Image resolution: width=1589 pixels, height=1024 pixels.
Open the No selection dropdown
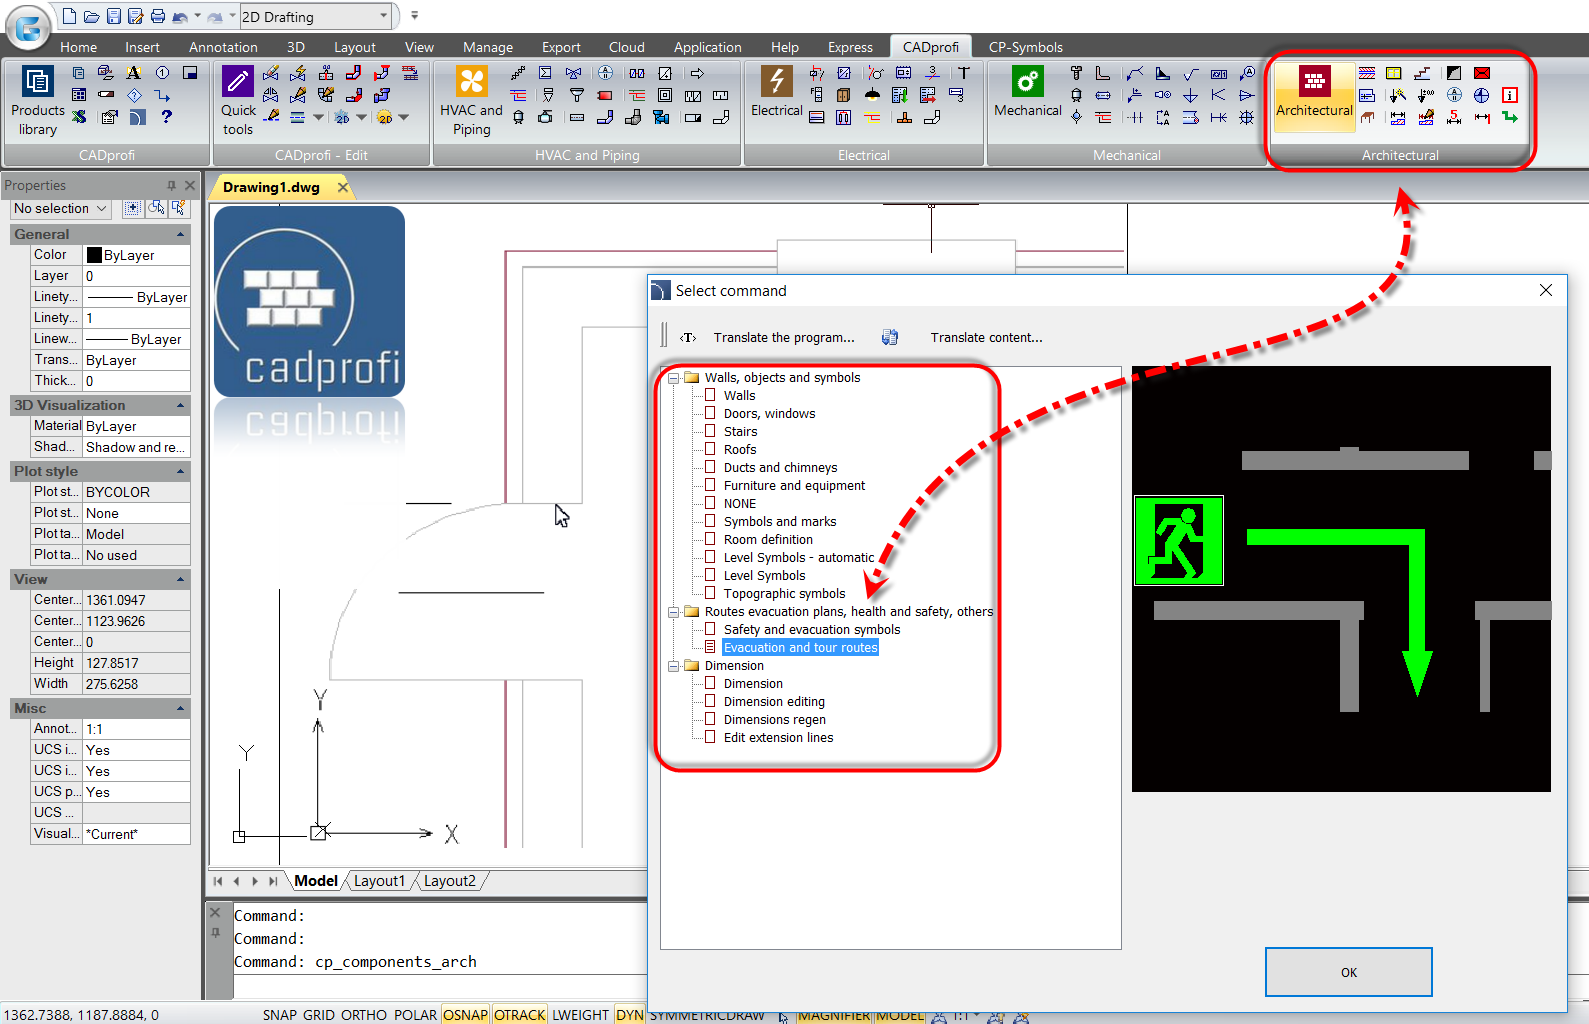[61, 208]
